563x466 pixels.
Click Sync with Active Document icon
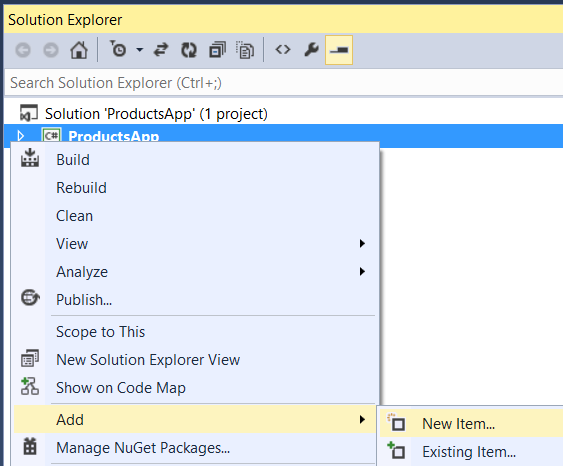pyautogui.click(x=161, y=50)
